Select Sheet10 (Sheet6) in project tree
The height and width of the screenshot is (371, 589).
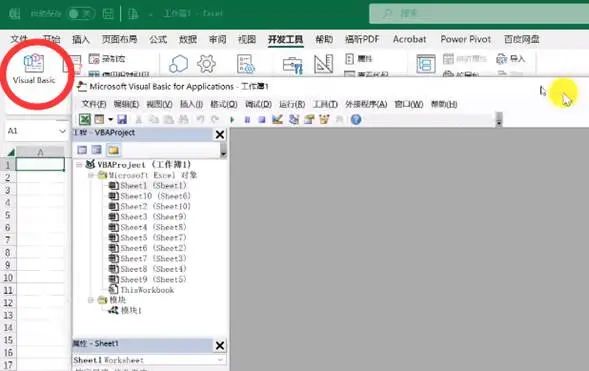pyautogui.click(x=149, y=196)
